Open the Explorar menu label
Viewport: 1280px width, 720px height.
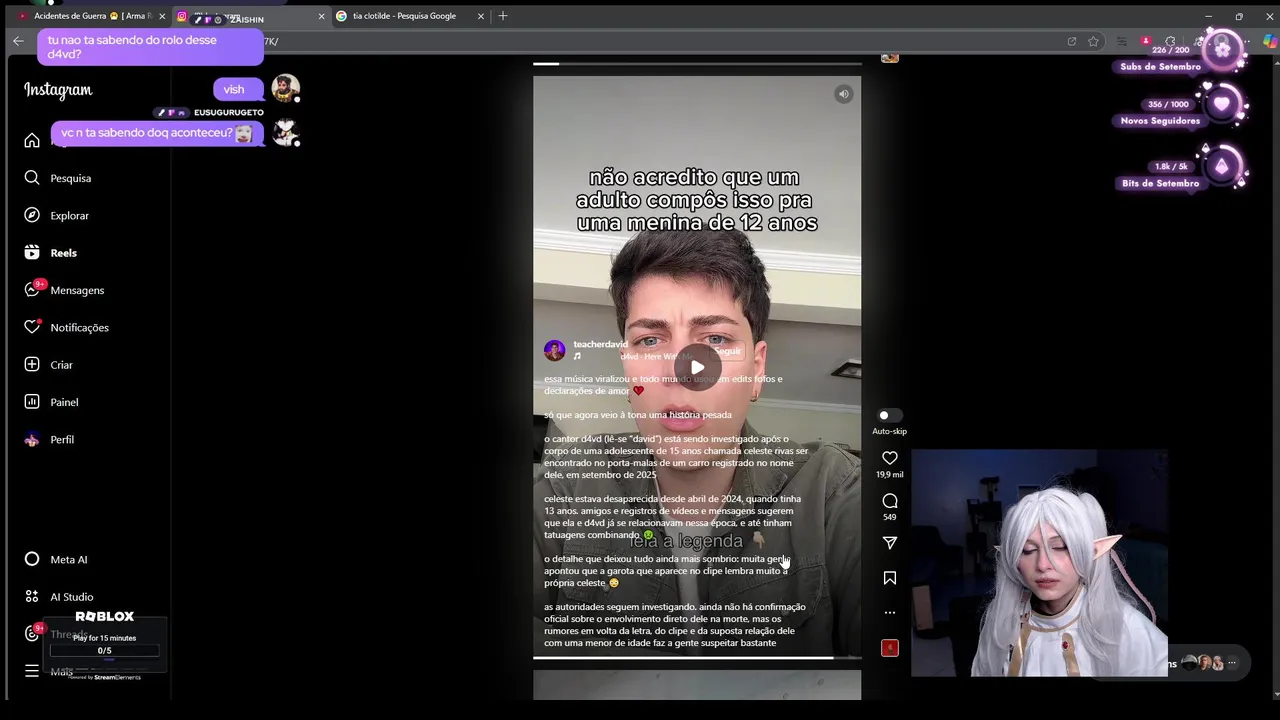[x=70, y=216]
